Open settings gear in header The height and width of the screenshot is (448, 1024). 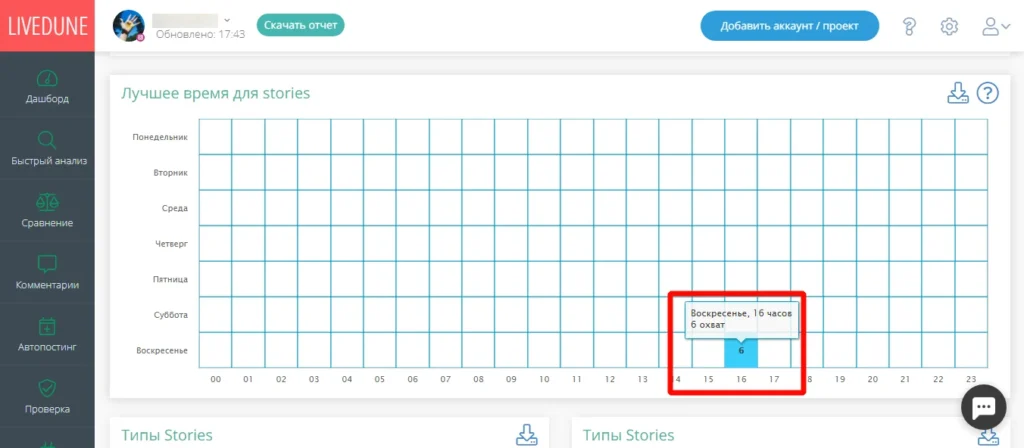(x=949, y=27)
